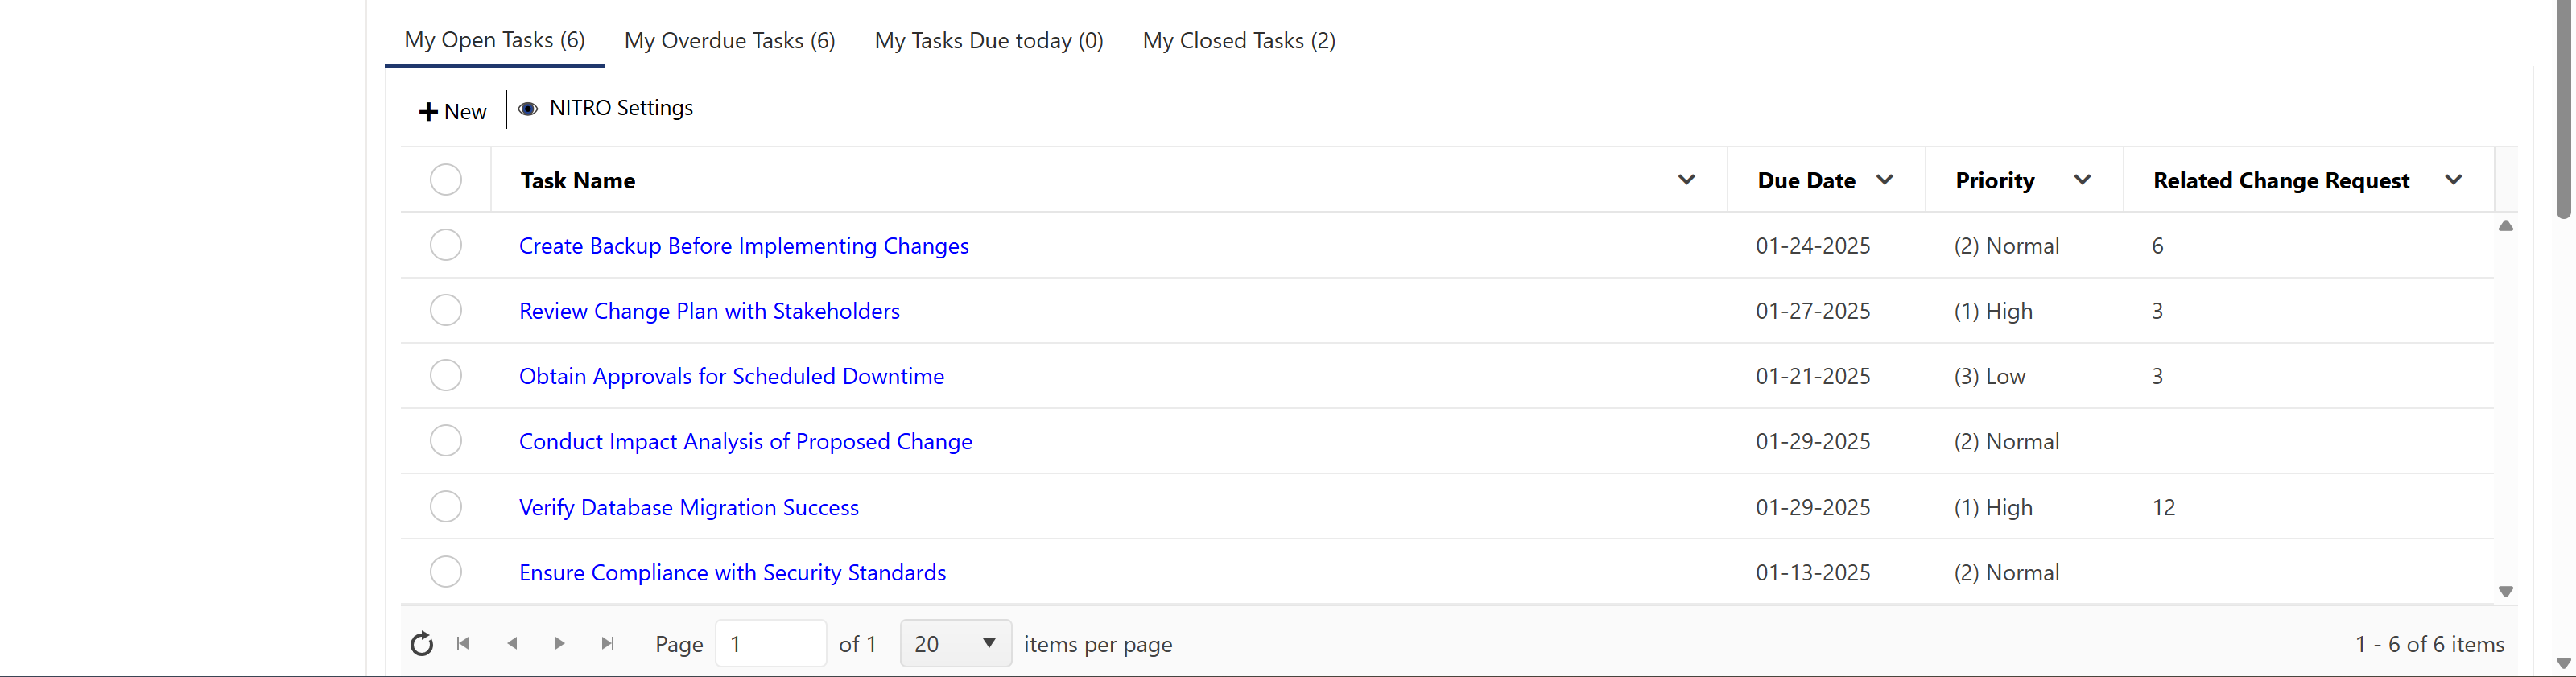Switch to My Overdue Tasks tab
This screenshot has width=2576, height=677.
coord(729,41)
